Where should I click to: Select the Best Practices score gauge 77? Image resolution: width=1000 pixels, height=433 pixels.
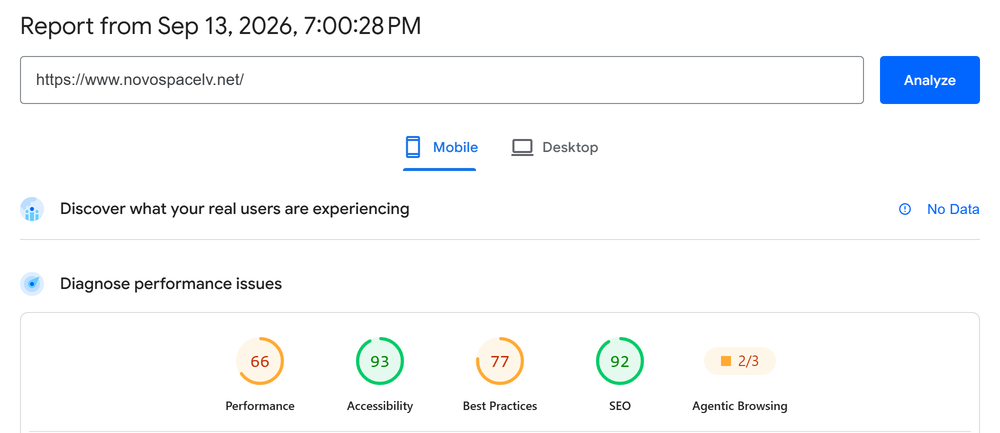(x=499, y=362)
